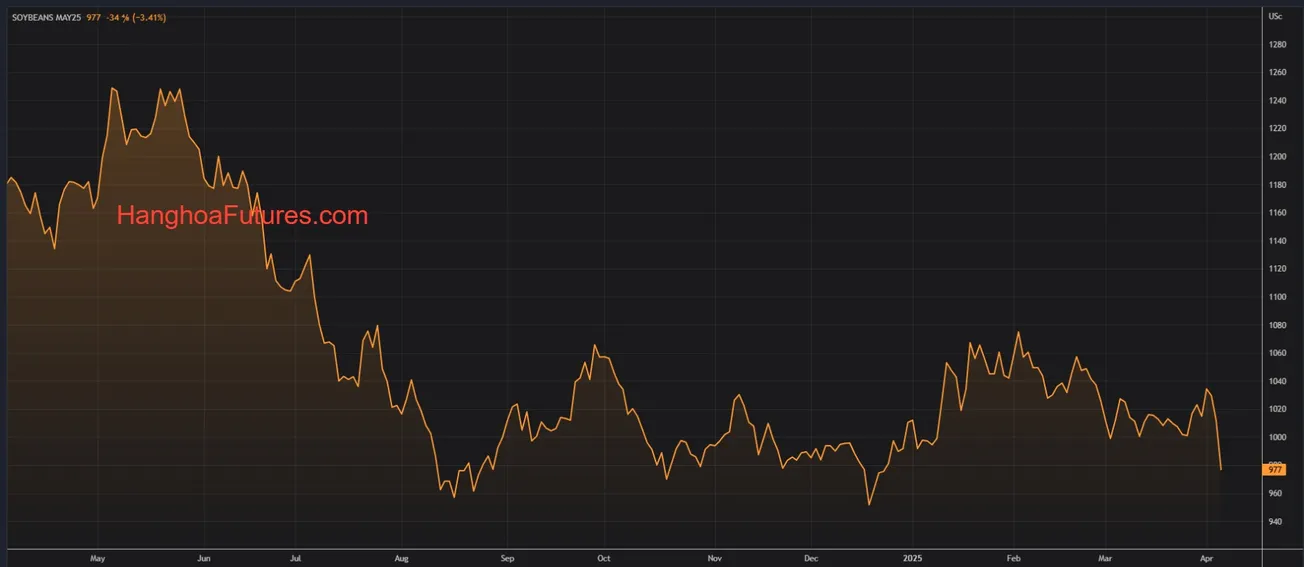Screen dimensions: 1304x567
Task: Select the USc currency unit label
Action: [1275, 16]
